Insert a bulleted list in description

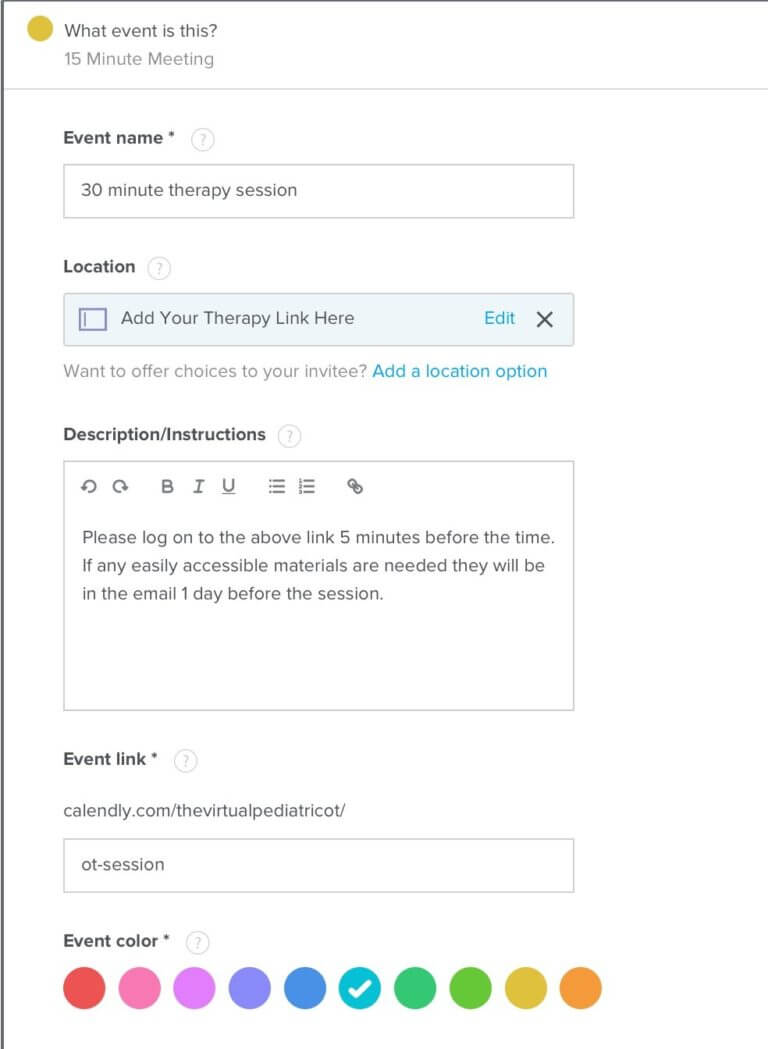pos(276,487)
